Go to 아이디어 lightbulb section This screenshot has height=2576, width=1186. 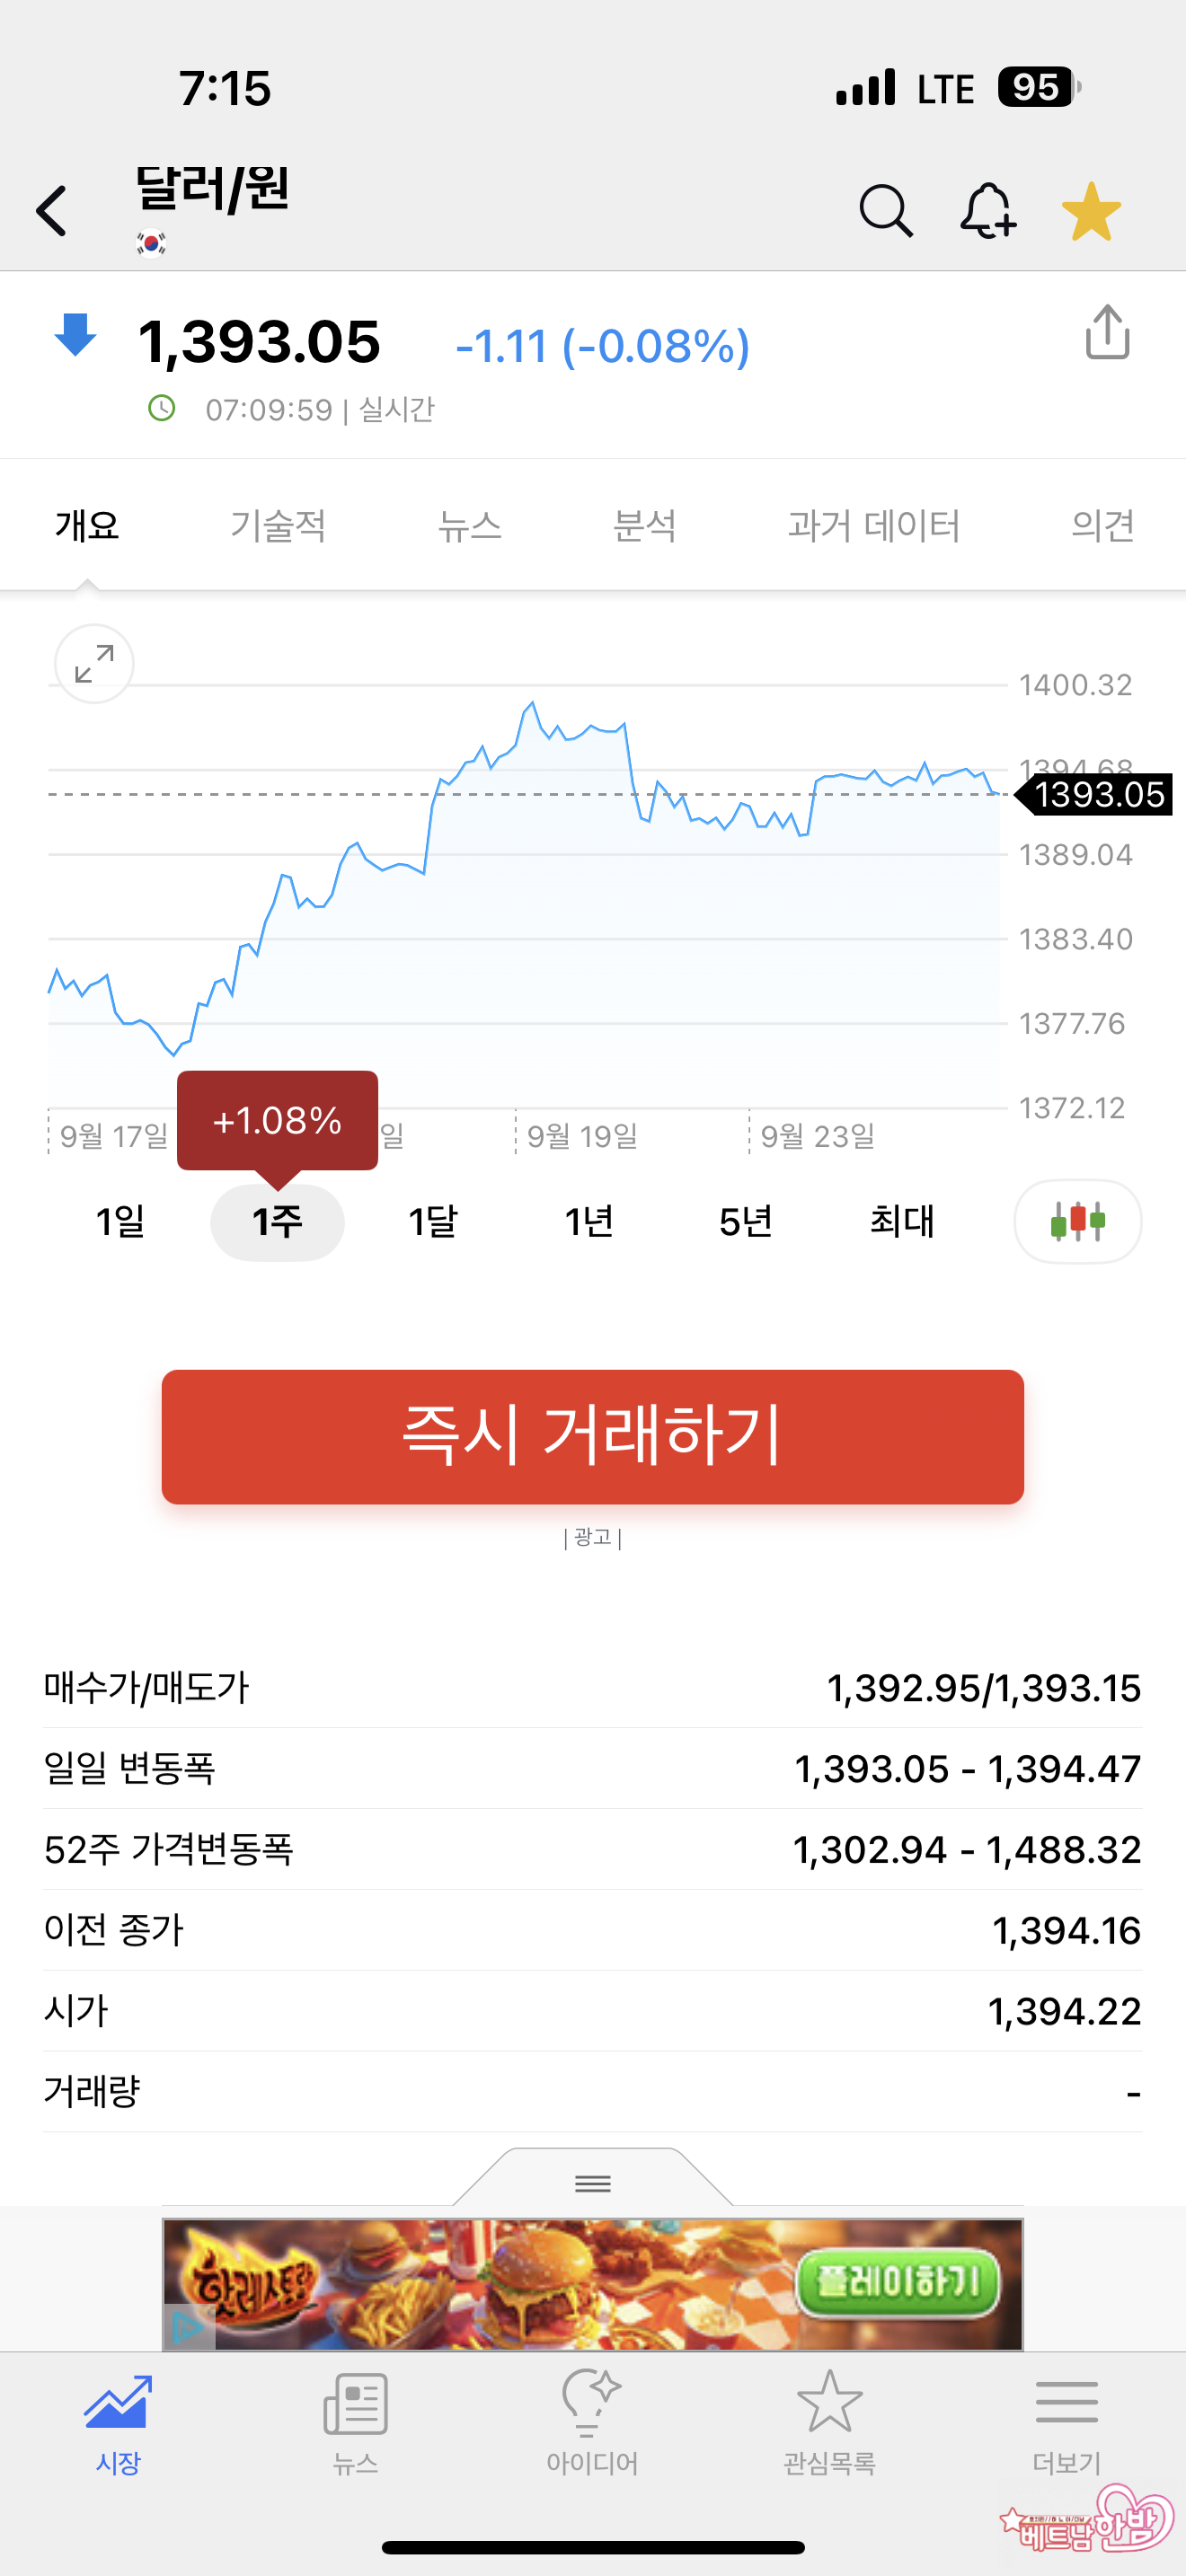coord(592,2420)
